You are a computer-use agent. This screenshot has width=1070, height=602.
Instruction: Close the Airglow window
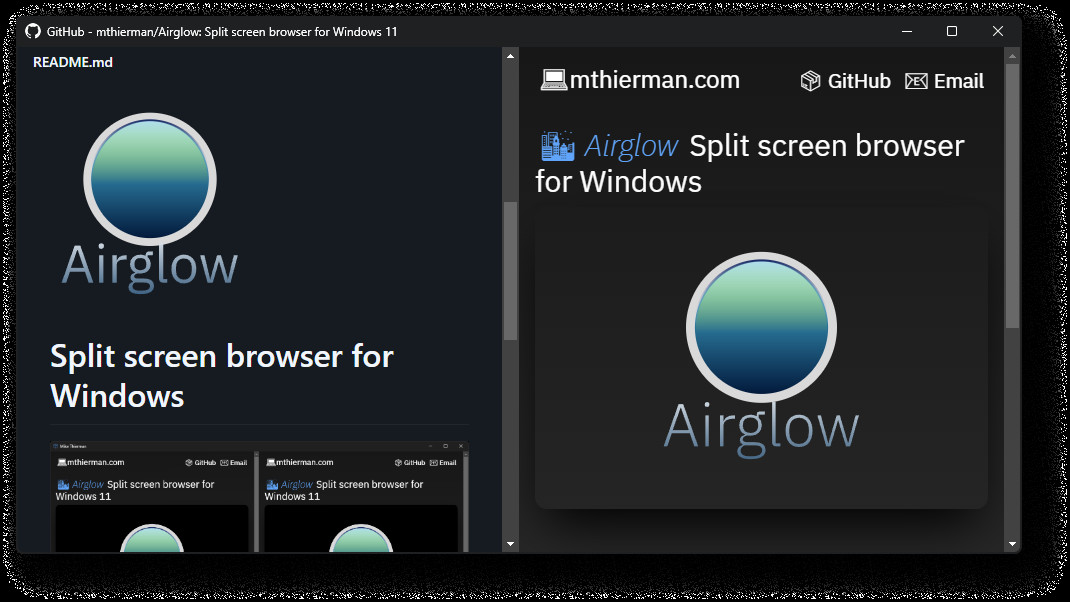(x=998, y=31)
